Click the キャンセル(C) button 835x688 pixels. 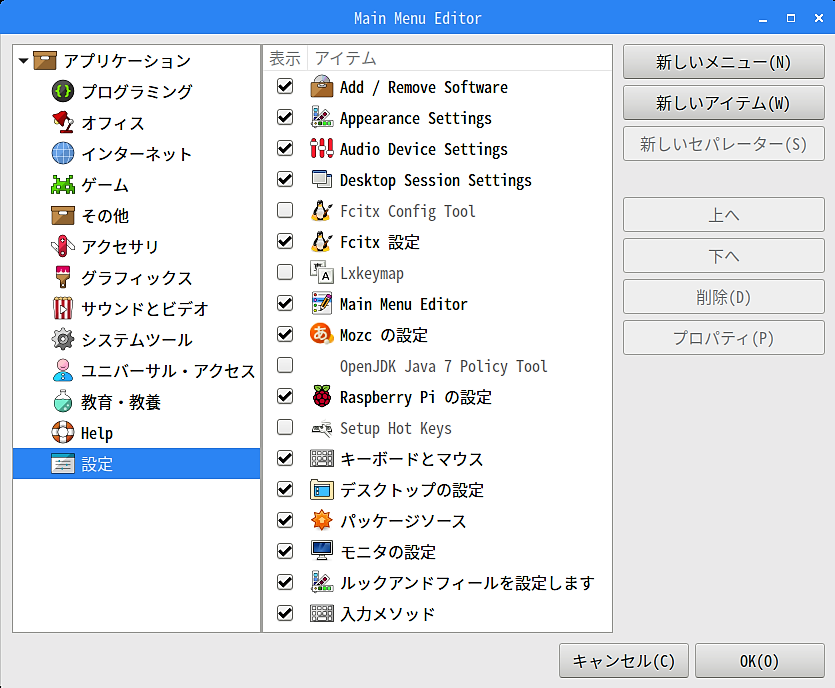(624, 661)
